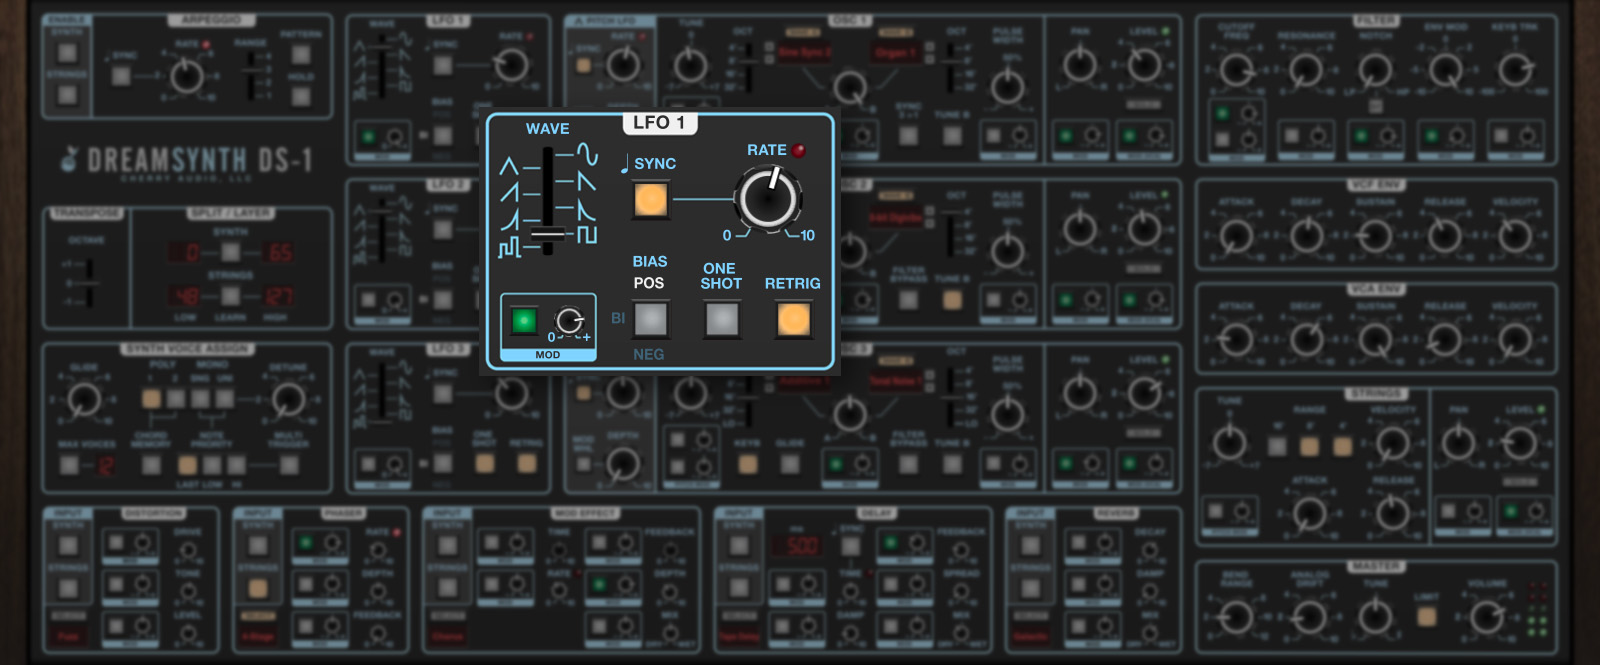Click the small MOD amount knob
The image size is (1600, 665).
pos(569,320)
